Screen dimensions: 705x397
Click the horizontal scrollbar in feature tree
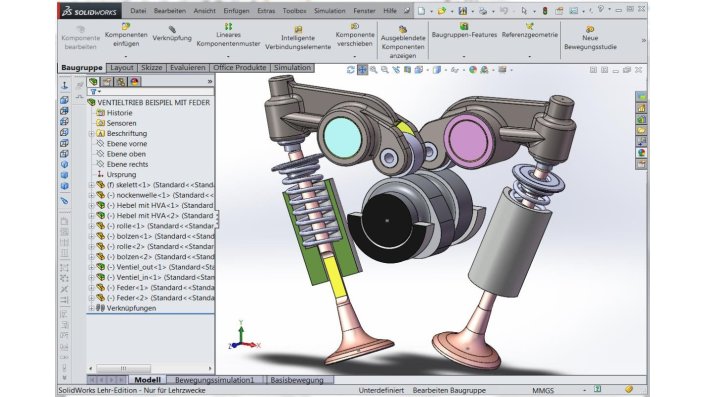(x=123, y=368)
